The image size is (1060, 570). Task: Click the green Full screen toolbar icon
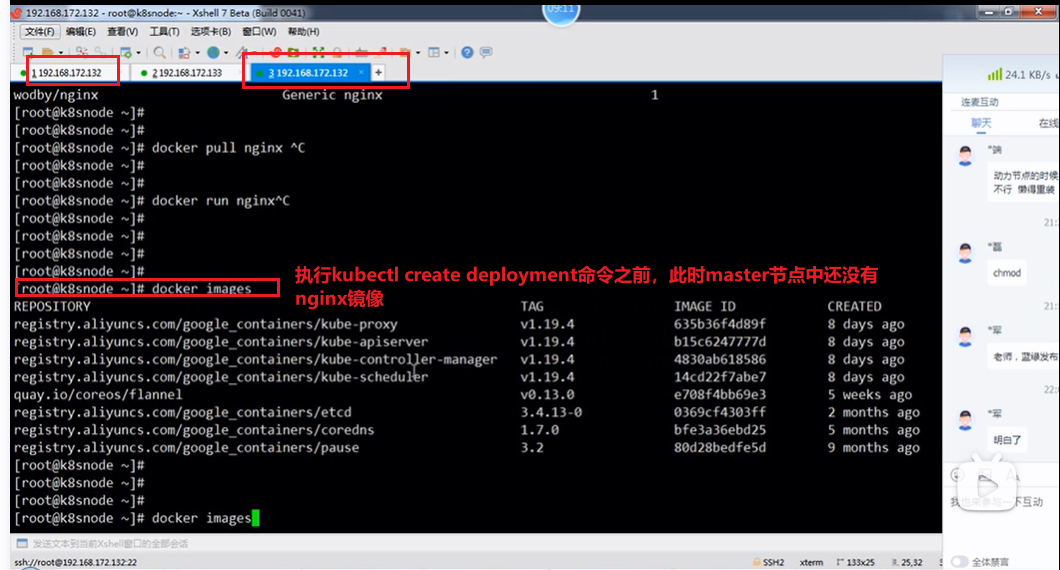[318, 52]
